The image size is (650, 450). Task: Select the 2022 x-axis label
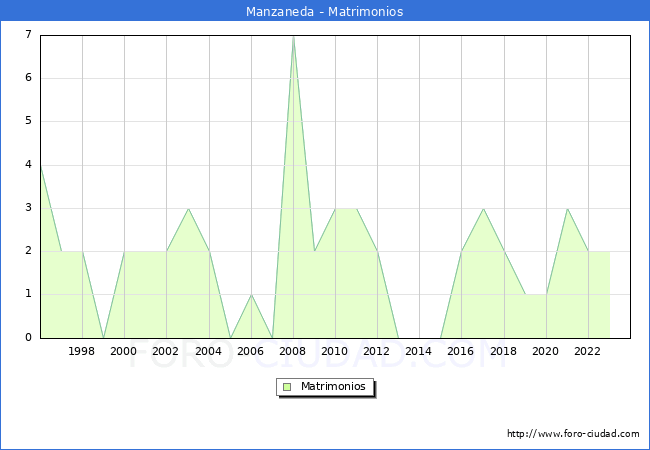[x=588, y=351]
